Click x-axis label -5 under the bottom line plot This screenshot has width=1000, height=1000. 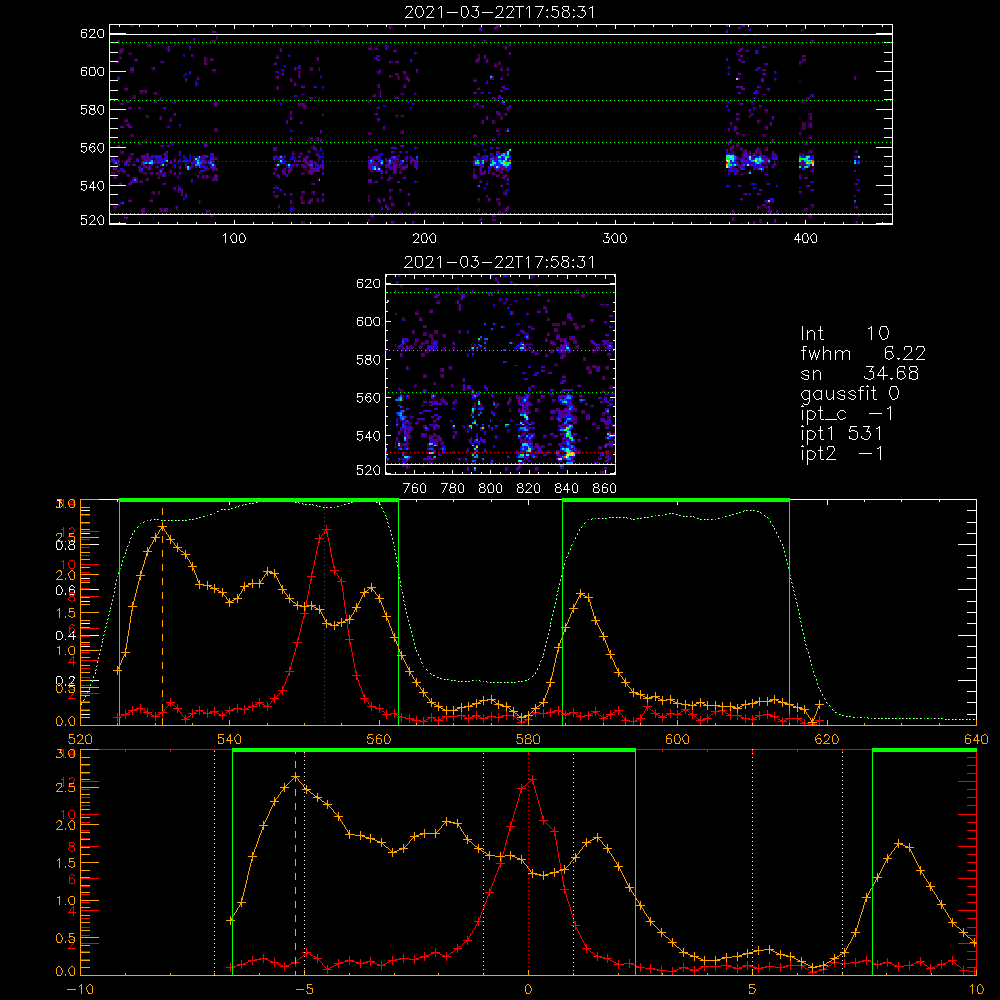click(304, 990)
